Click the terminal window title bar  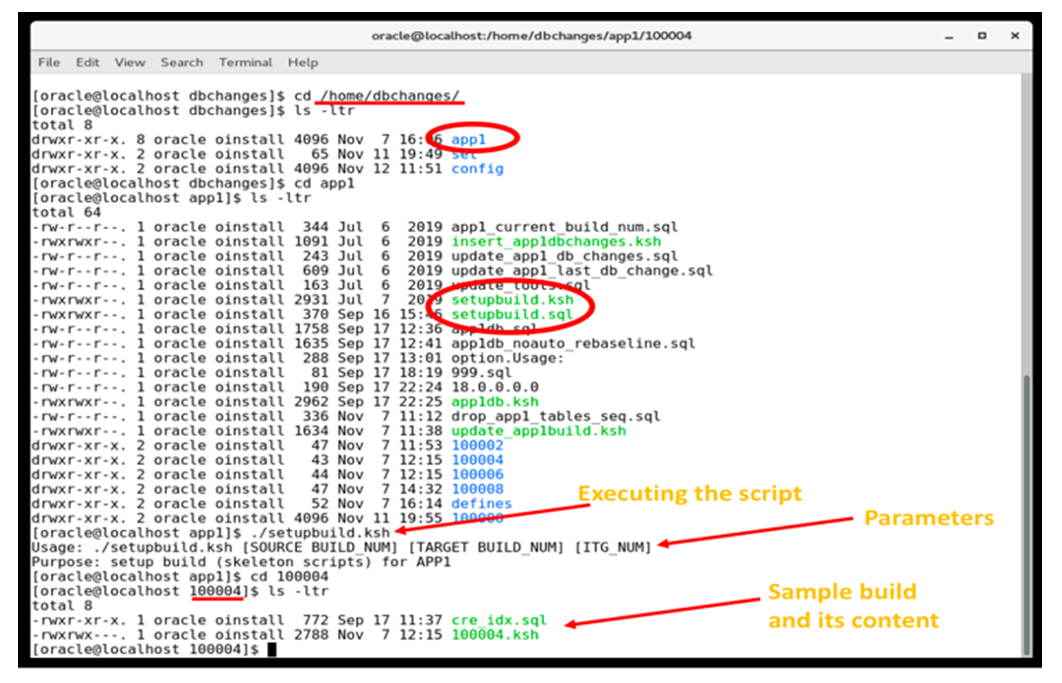531,36
